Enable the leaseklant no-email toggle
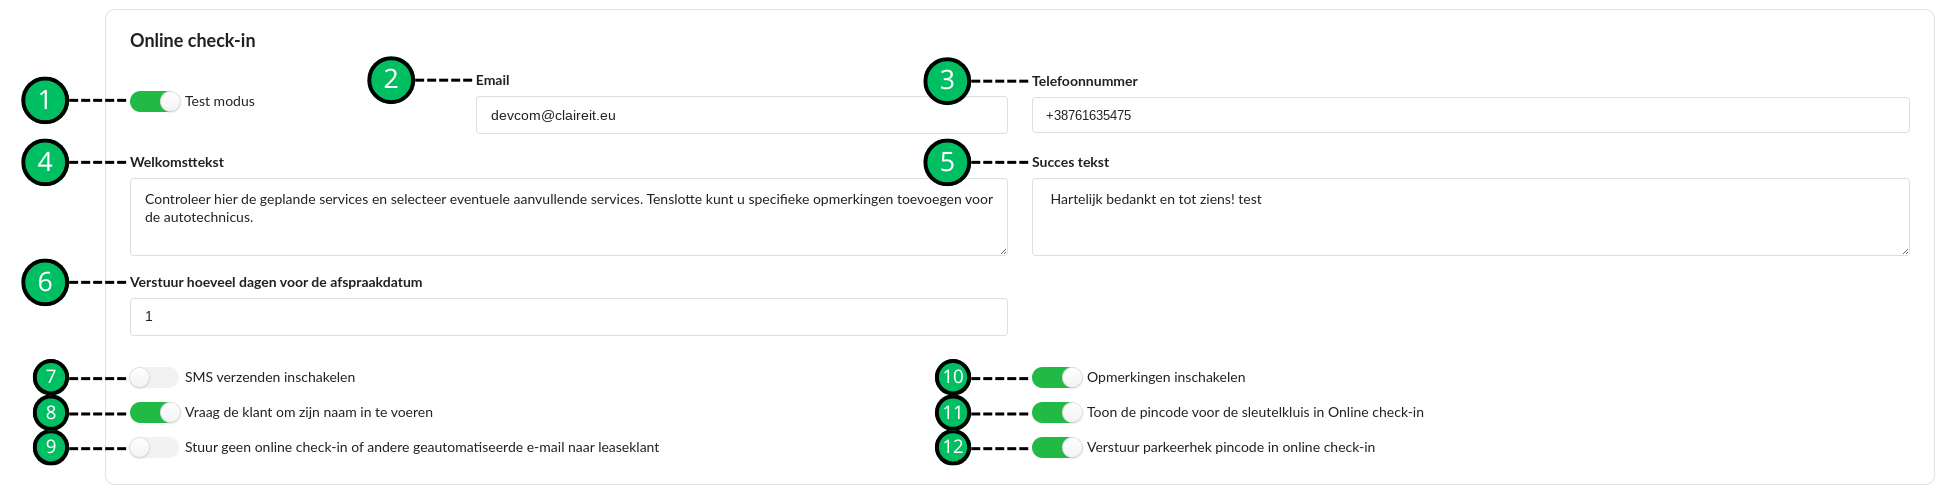1944x494 pixels. pos(154,447)
